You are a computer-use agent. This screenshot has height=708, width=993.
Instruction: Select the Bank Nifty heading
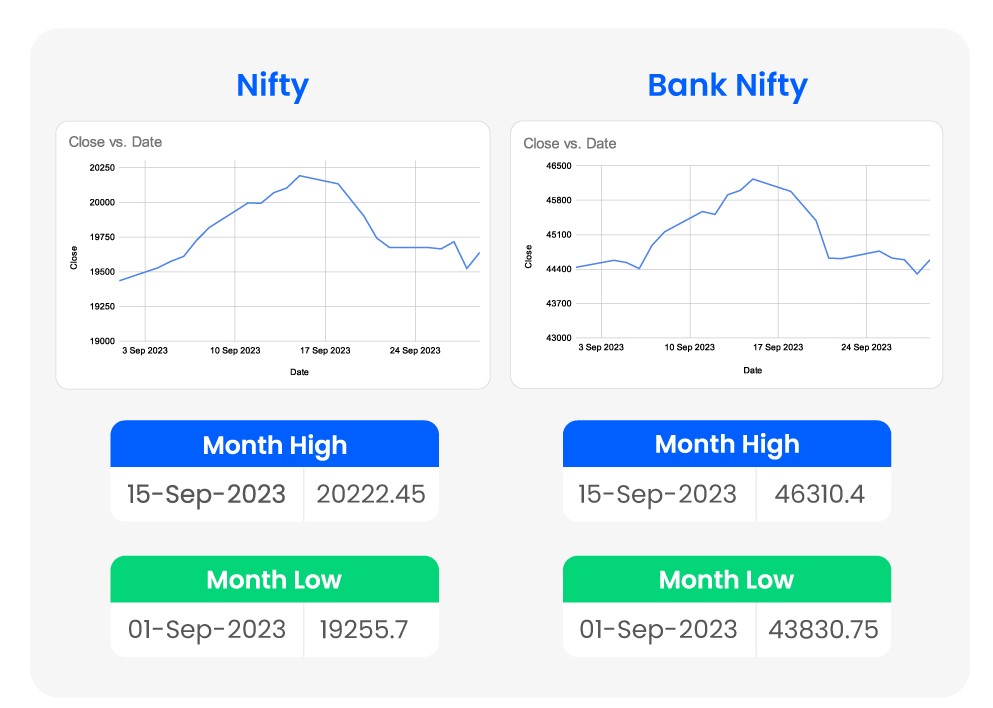727,85
